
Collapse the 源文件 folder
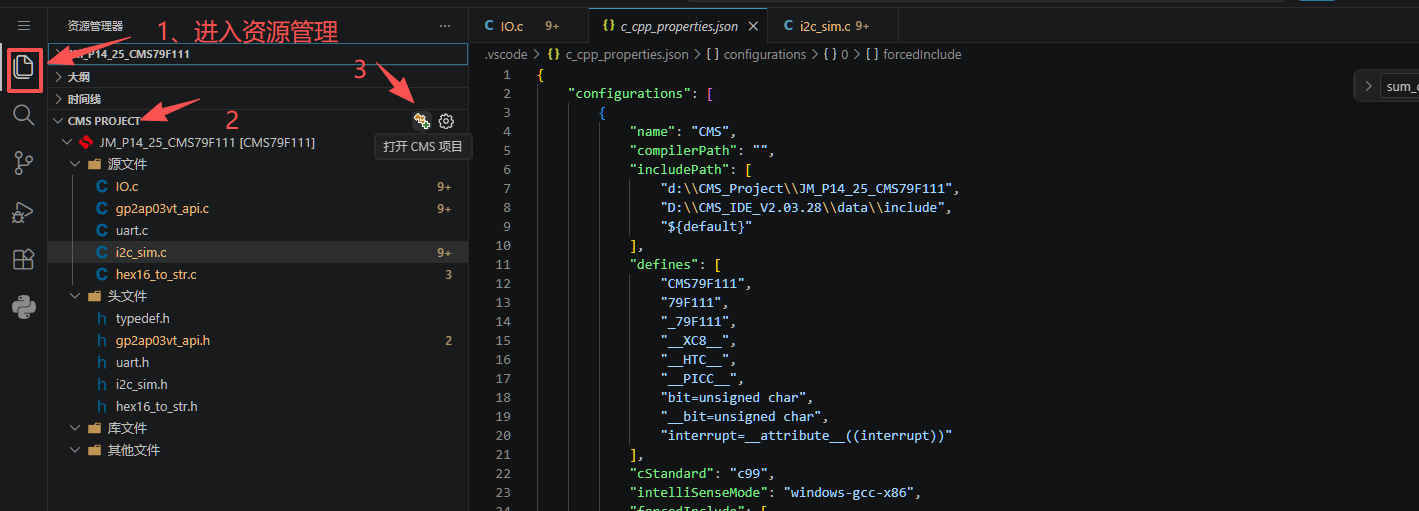(76, 165)
